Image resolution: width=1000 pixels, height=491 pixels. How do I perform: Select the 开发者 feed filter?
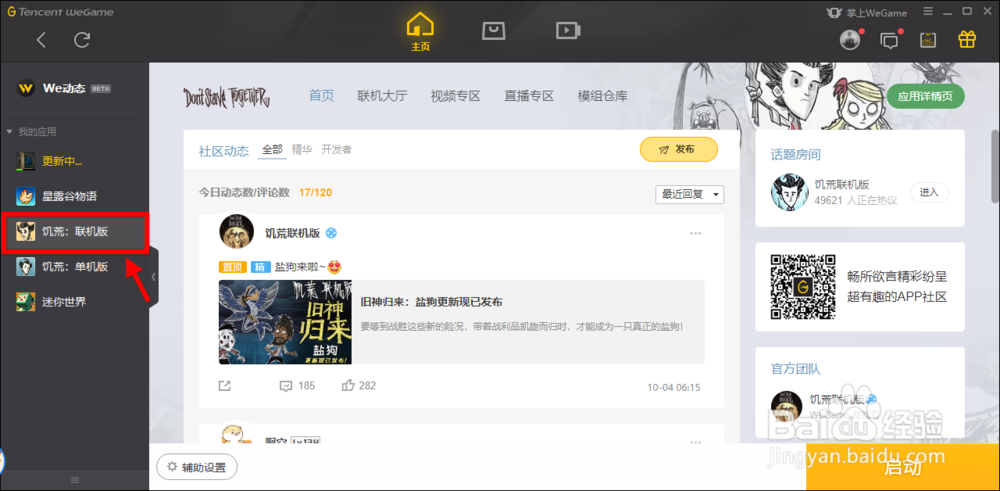click(x=336, y=150)
